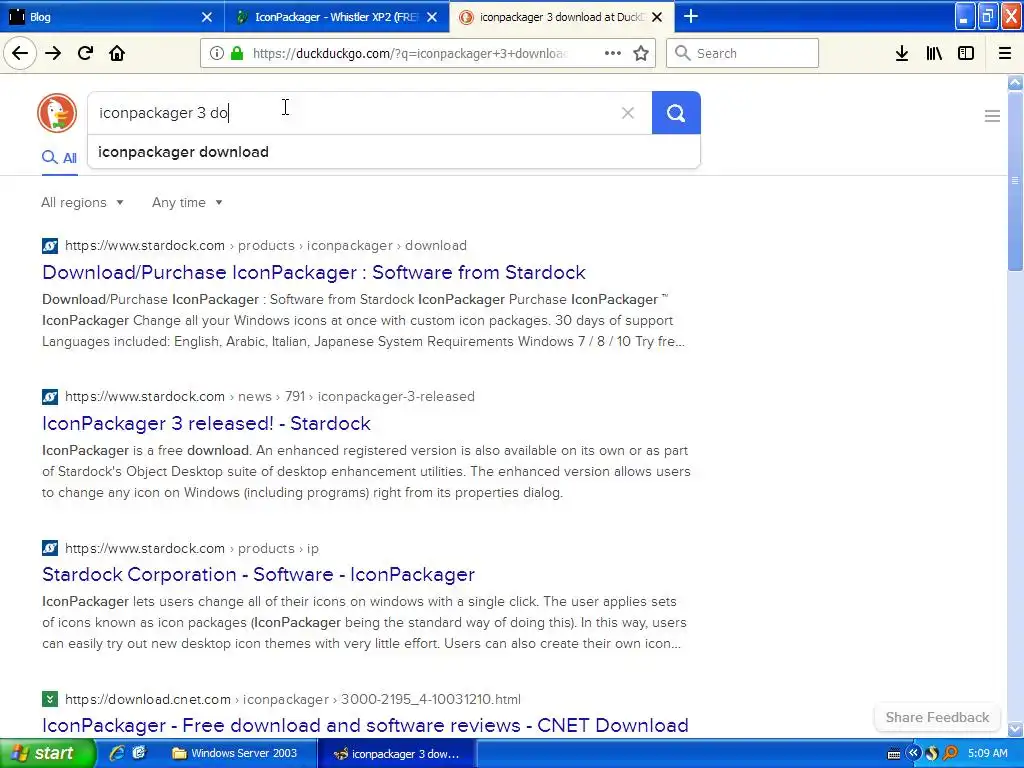The image size is (1024, 768).
Task: Expand the All regions dropdown
Action: click(82, 202)
